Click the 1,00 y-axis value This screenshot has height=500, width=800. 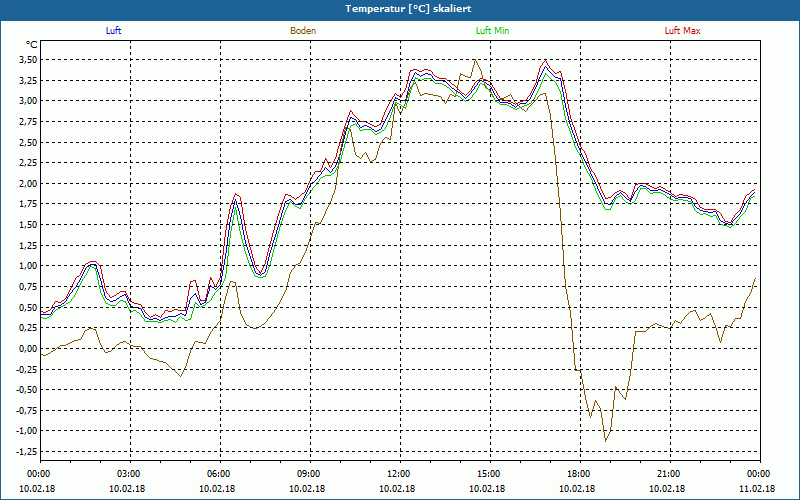27,266
